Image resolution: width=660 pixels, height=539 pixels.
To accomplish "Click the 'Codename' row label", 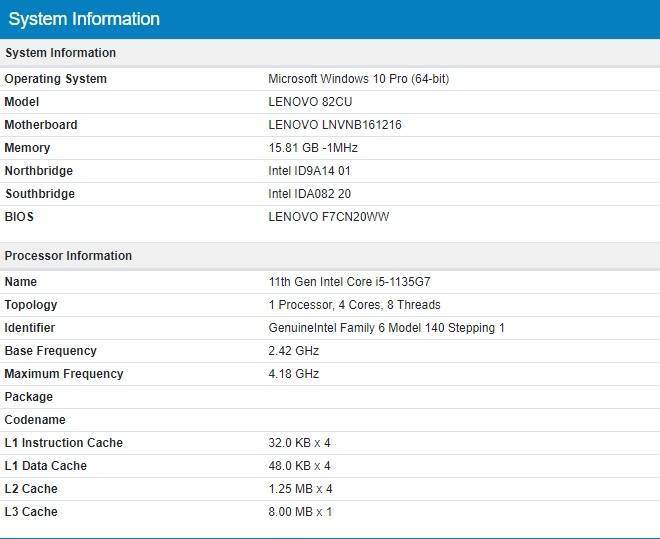I will [x=35, y=420].
